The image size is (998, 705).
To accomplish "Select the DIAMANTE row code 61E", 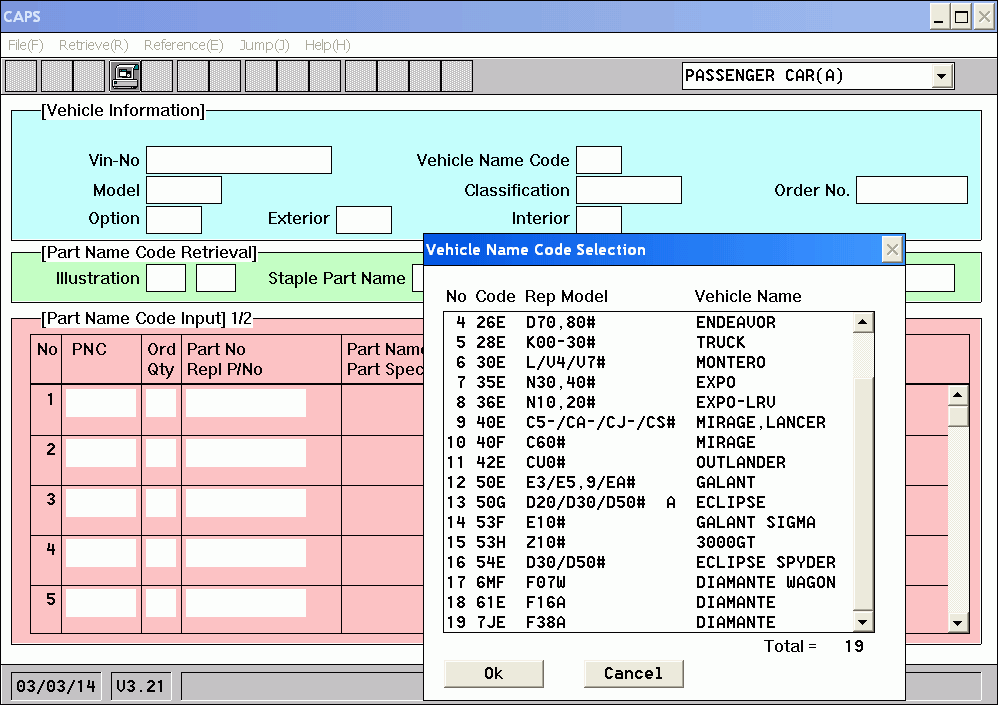I will point(648,603).
